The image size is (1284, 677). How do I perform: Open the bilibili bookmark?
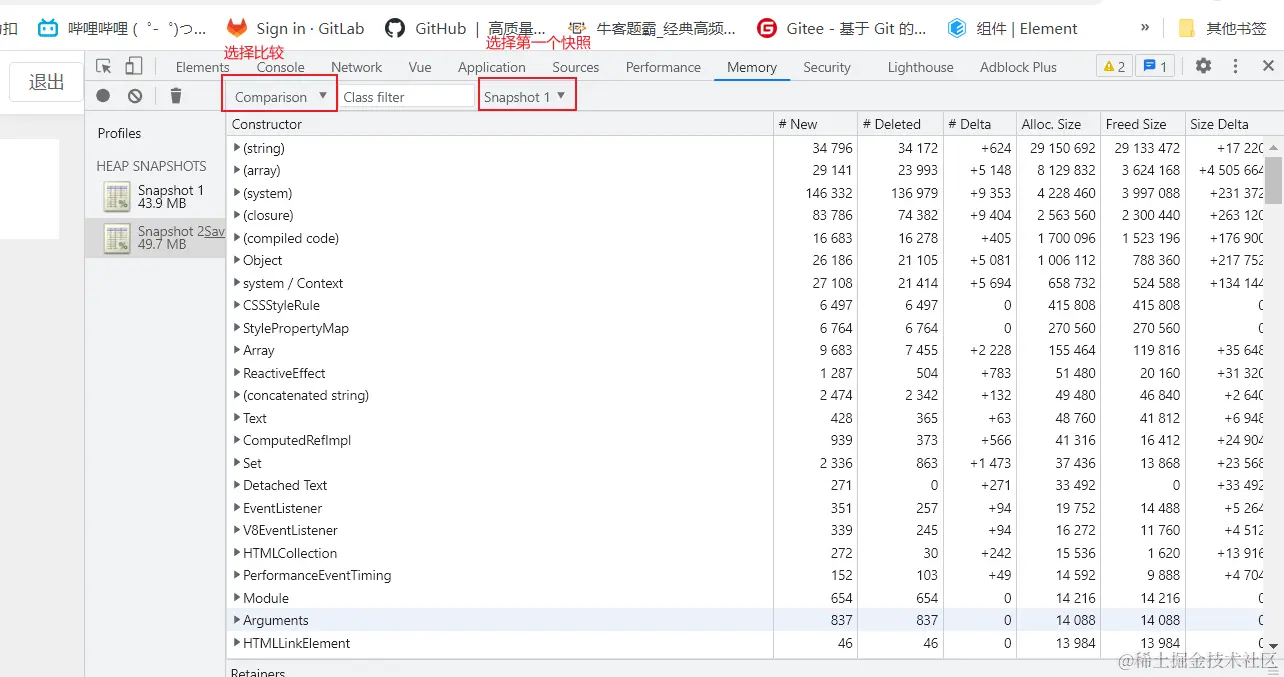coord(122,28)
